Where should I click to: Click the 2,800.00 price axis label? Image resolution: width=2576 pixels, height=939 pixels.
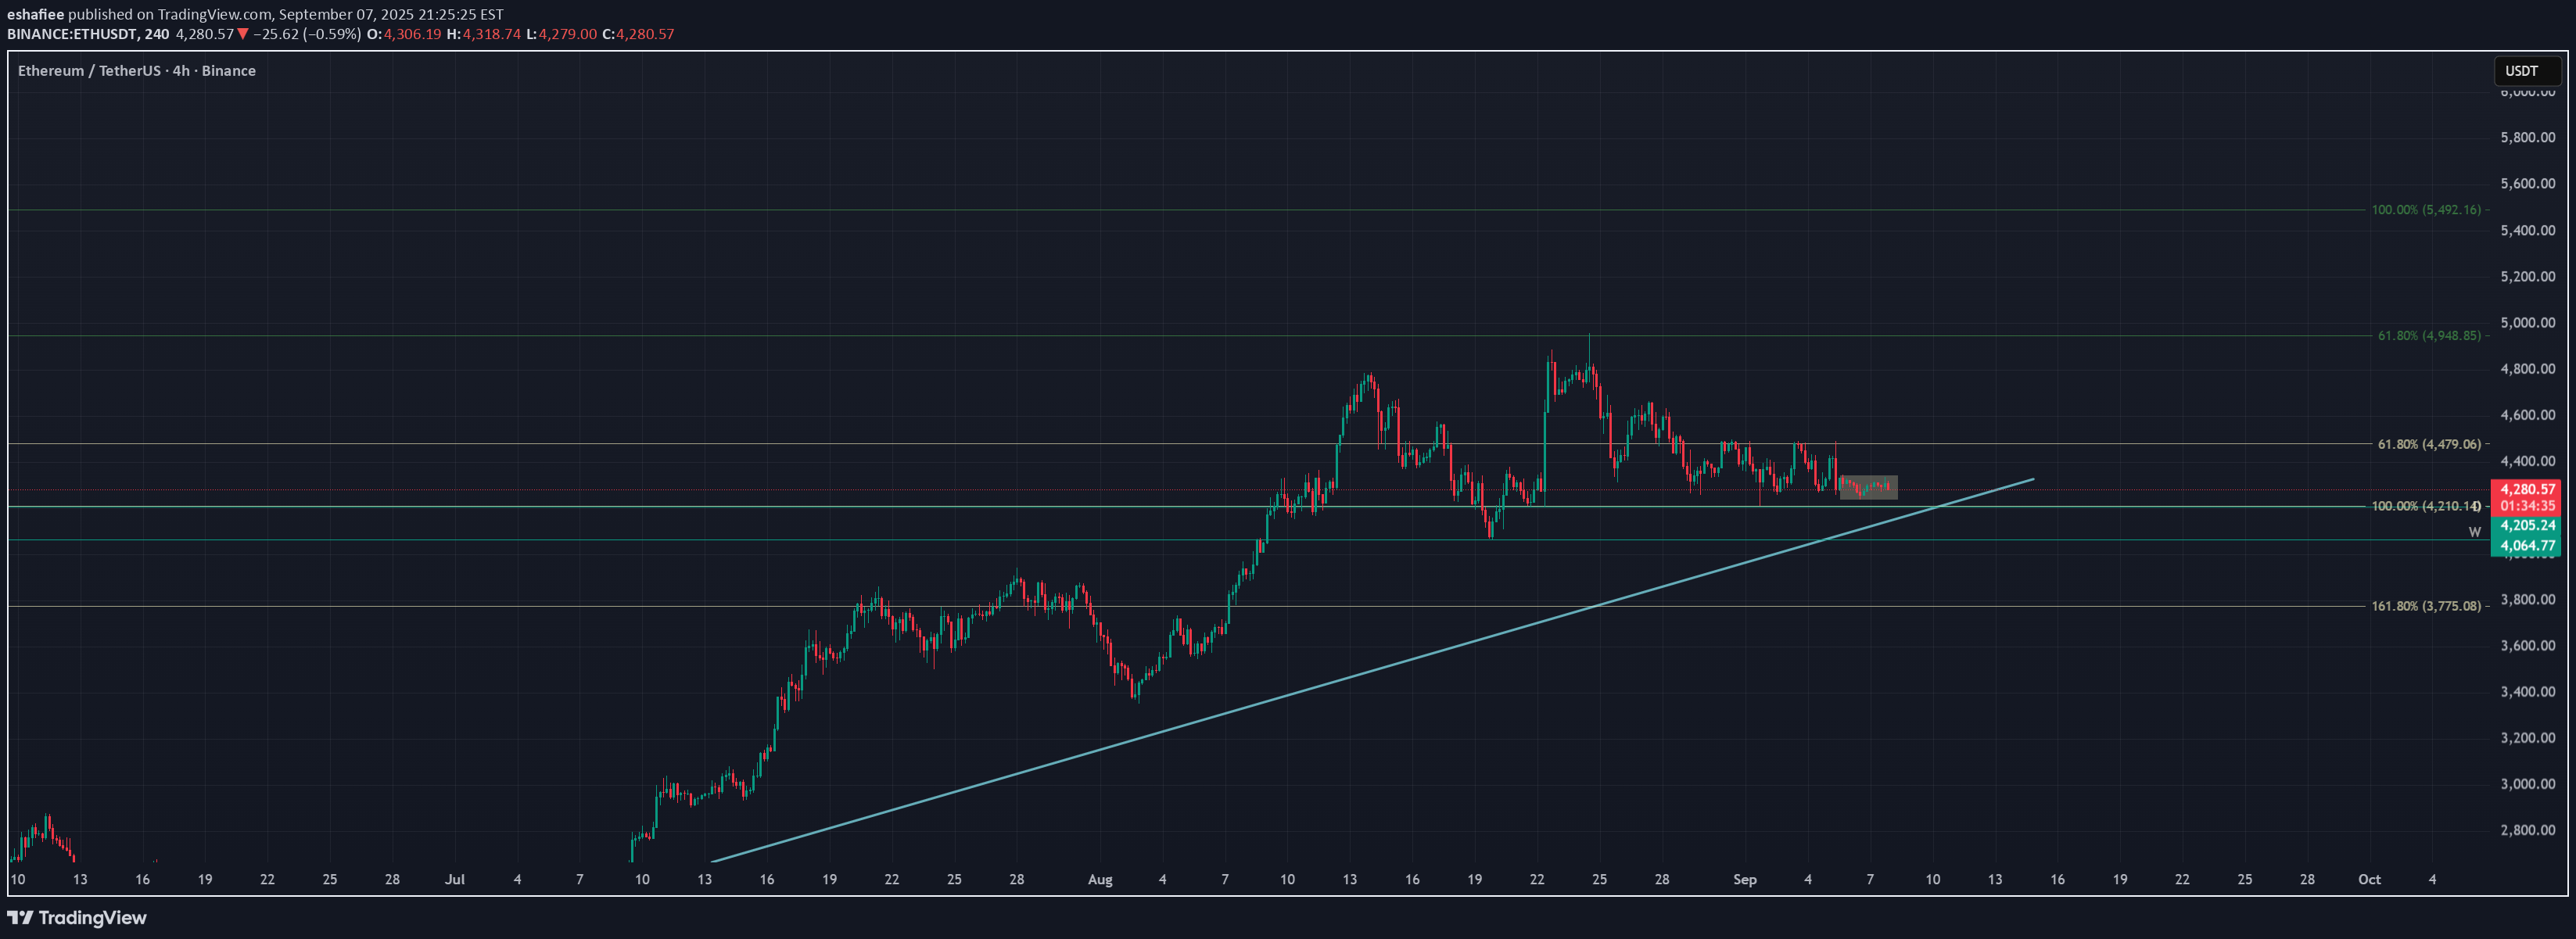[2528, 830]
